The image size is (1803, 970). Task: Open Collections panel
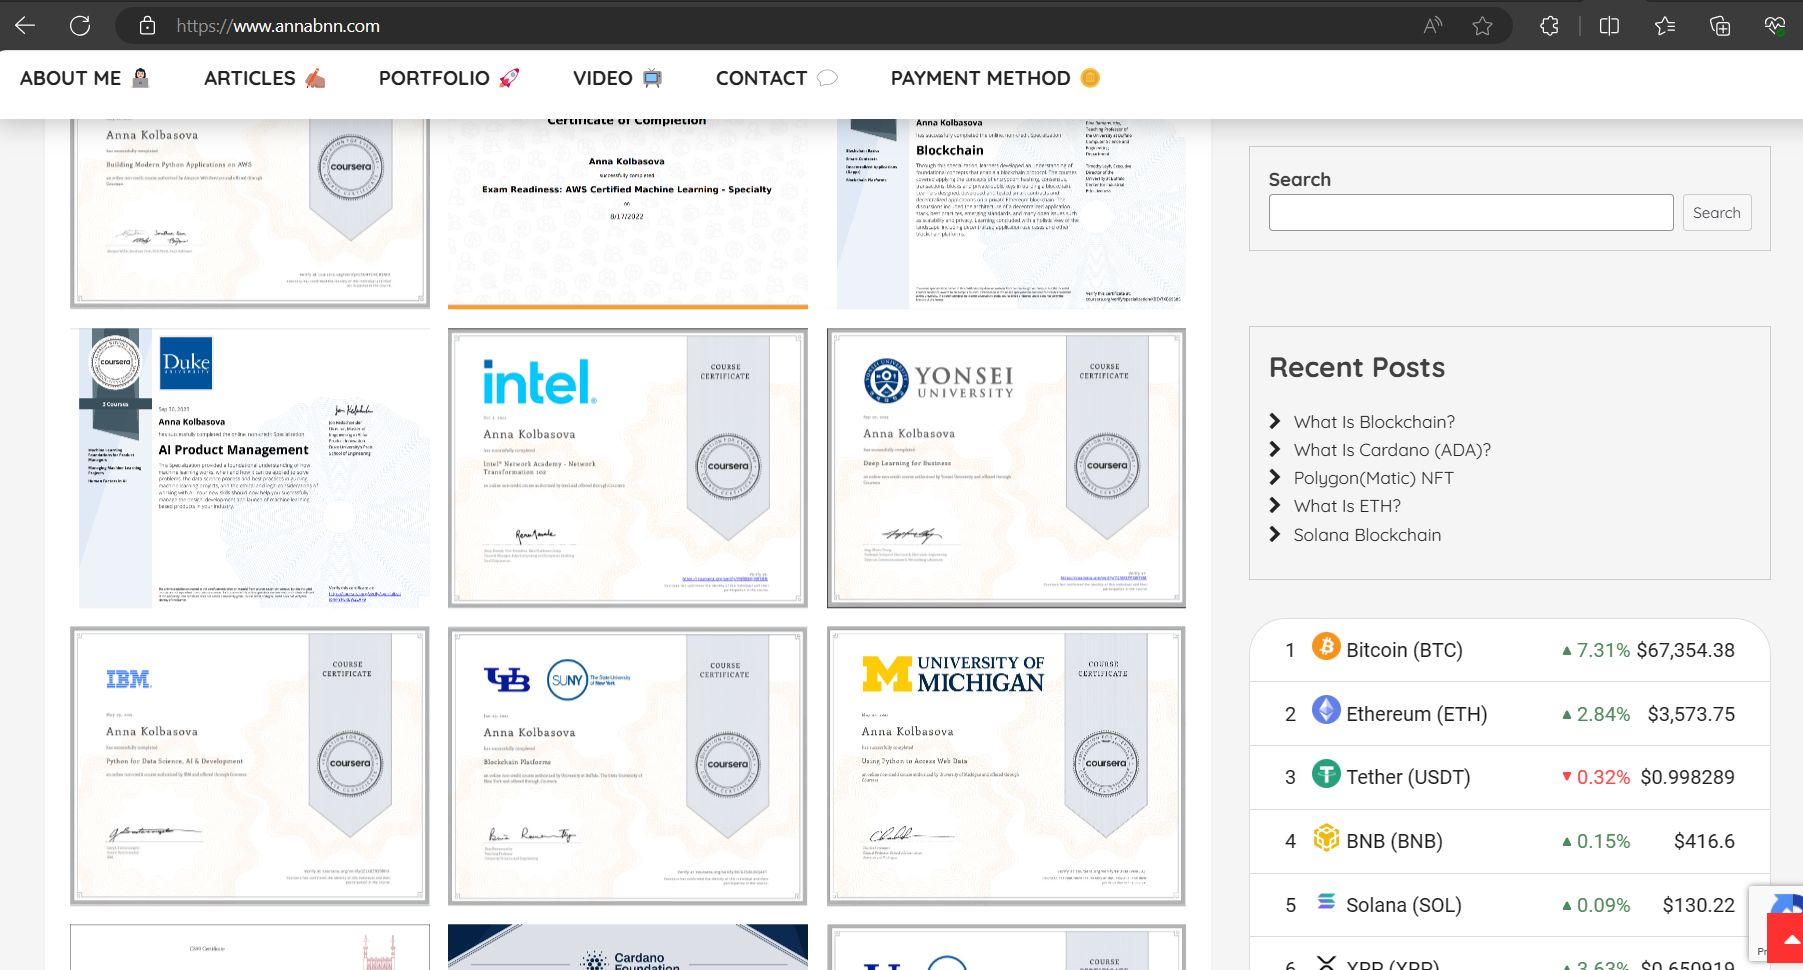[x=1720, y=26]
